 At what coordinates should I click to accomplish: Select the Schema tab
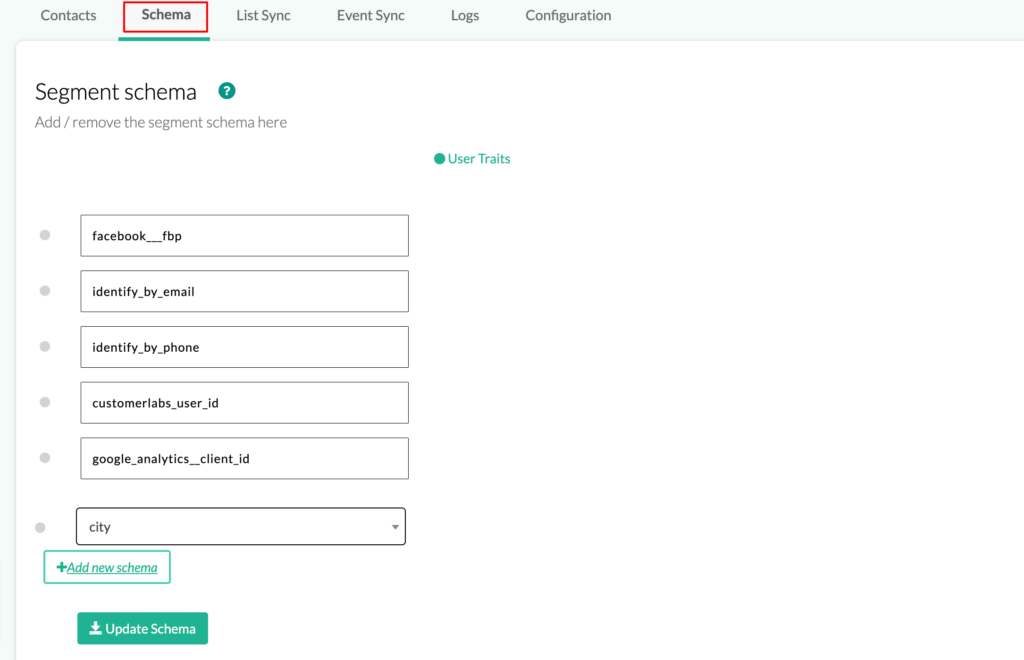point(166,15)
